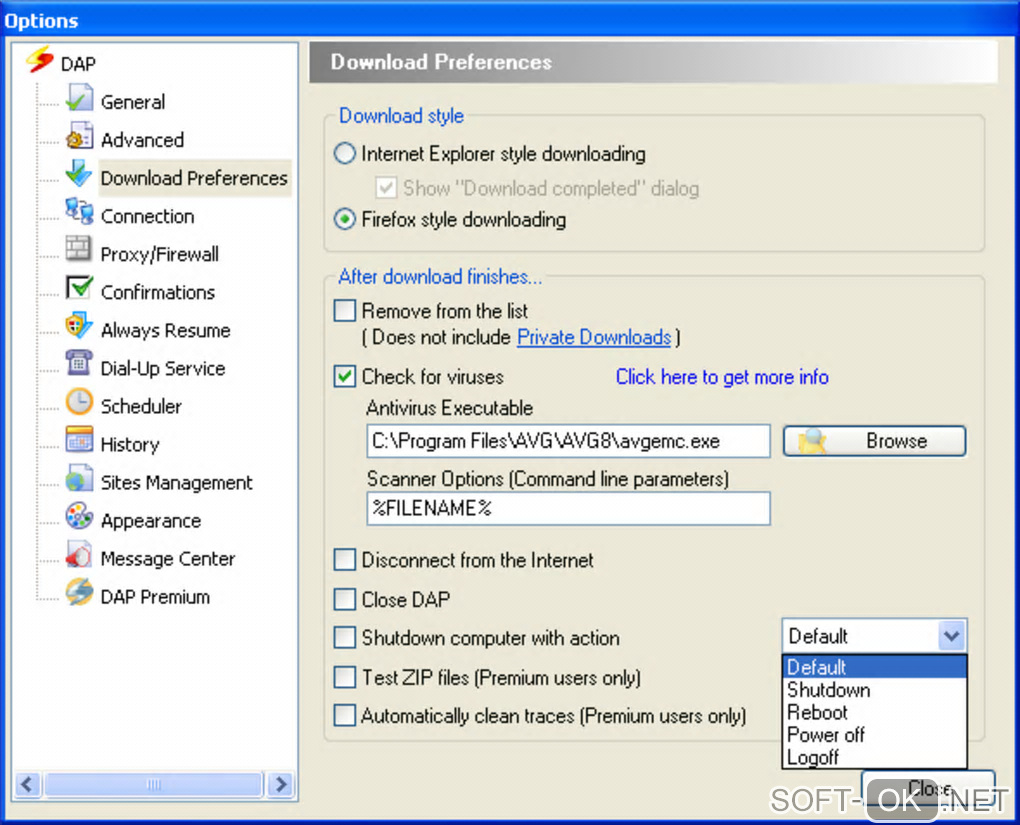
Task: Click the General checkmark icon
Action: click(79, 99)
